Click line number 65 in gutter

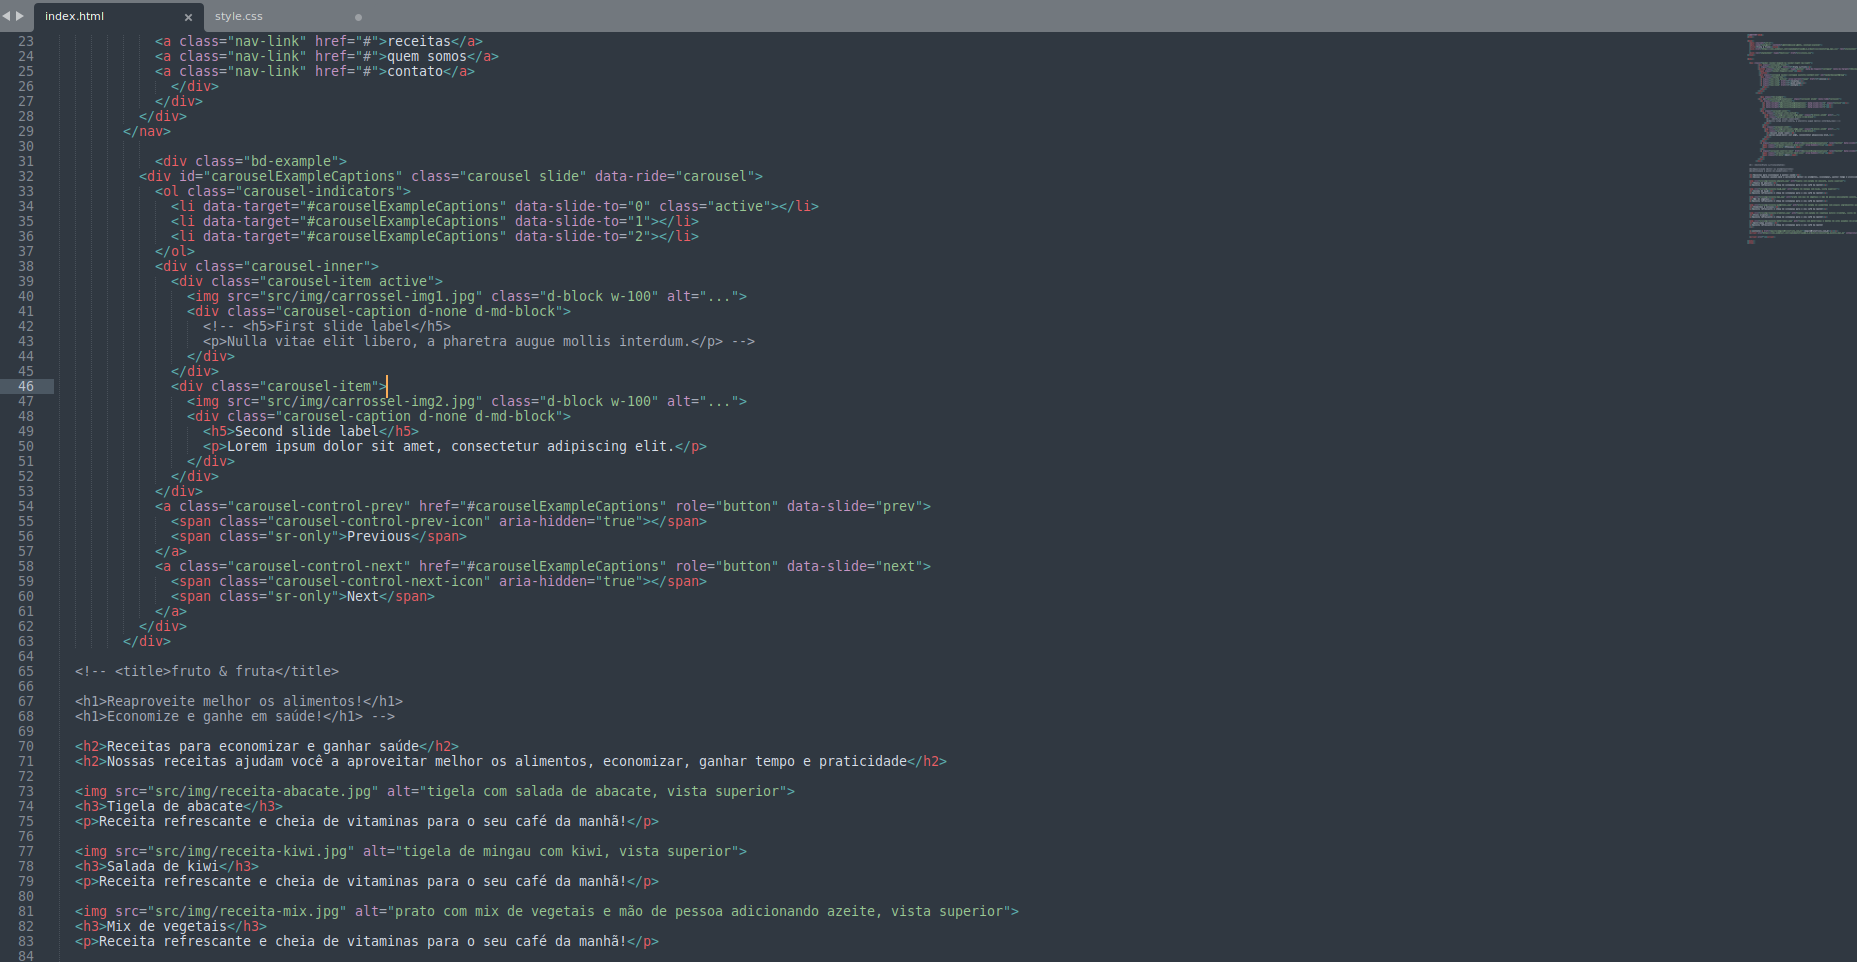coord(26,671)
